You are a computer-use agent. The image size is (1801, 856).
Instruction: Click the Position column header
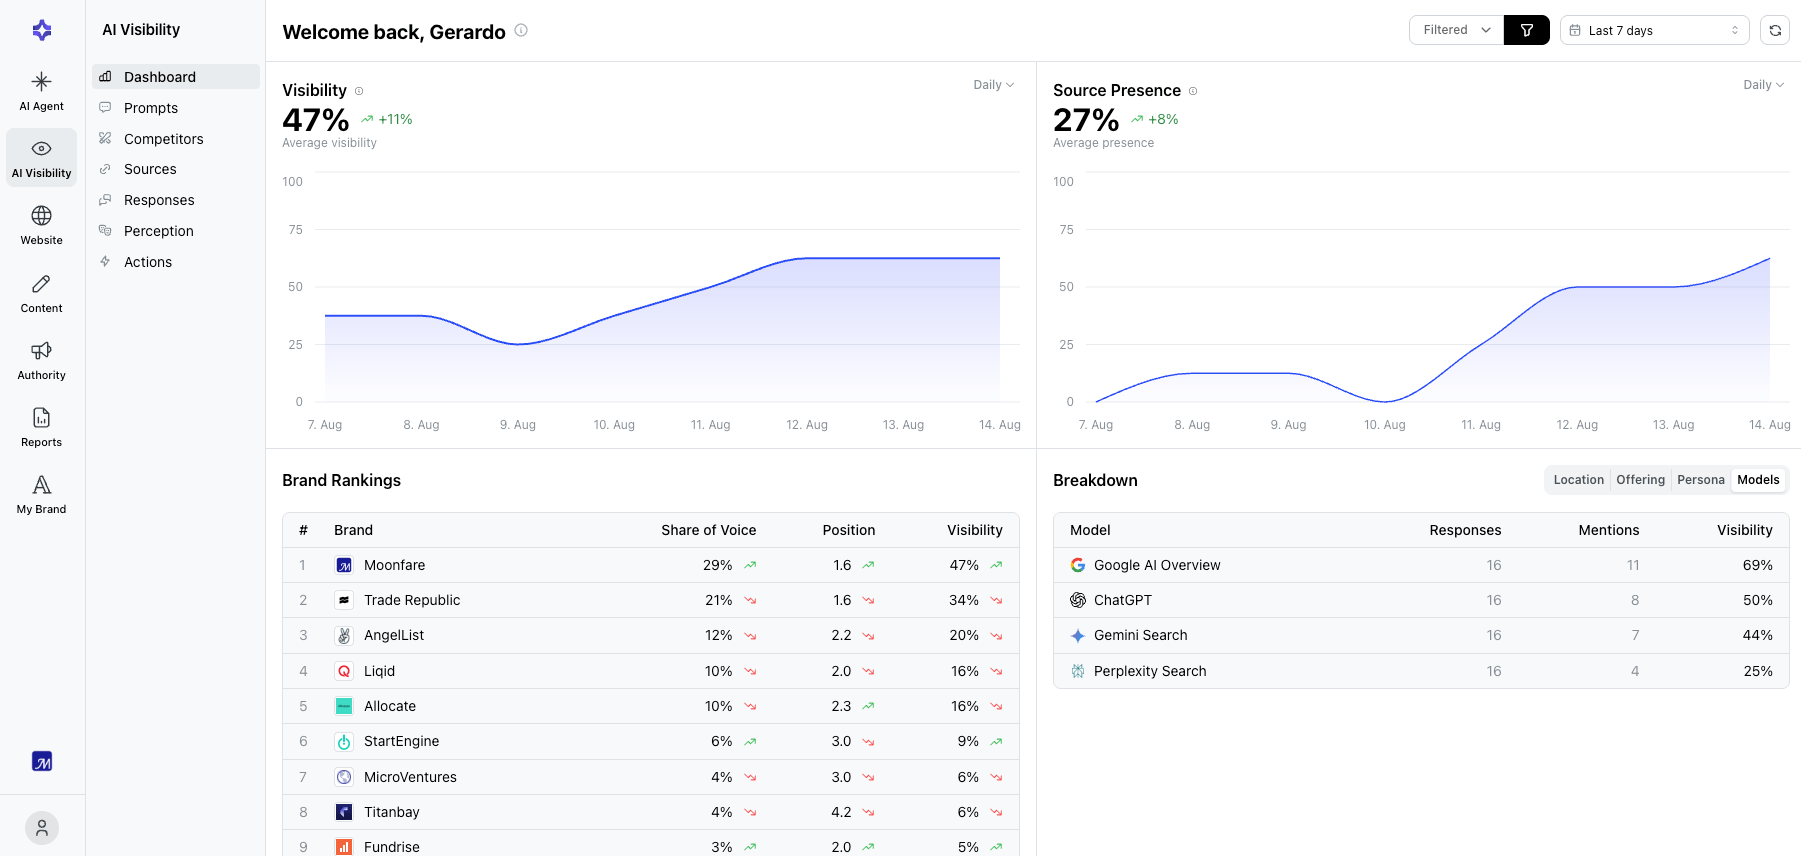pos(848,530)
